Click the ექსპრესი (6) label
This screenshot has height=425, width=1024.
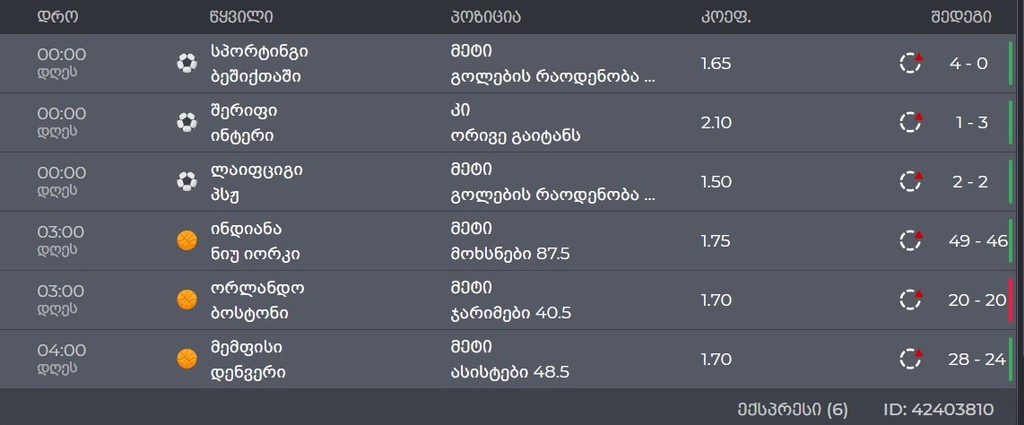point(792,409)
